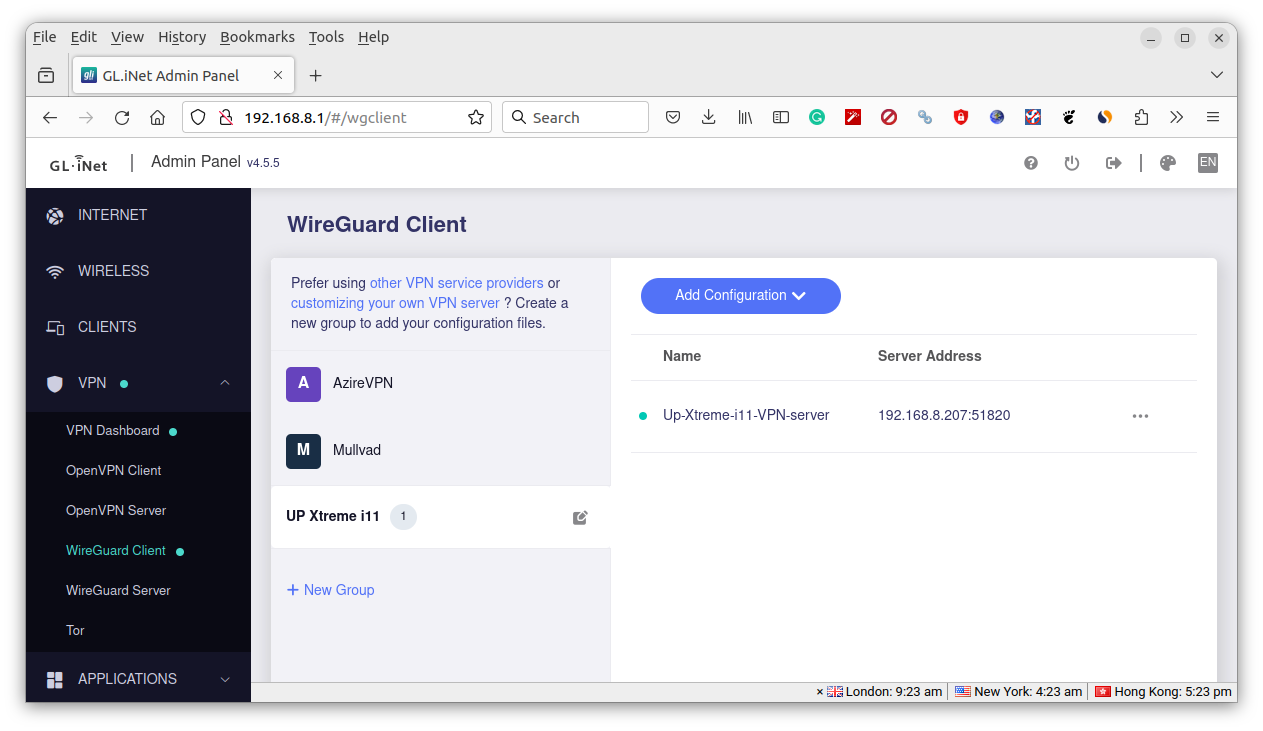Open the theme palette icon
1263x731 pixels.
(1168, 163)
